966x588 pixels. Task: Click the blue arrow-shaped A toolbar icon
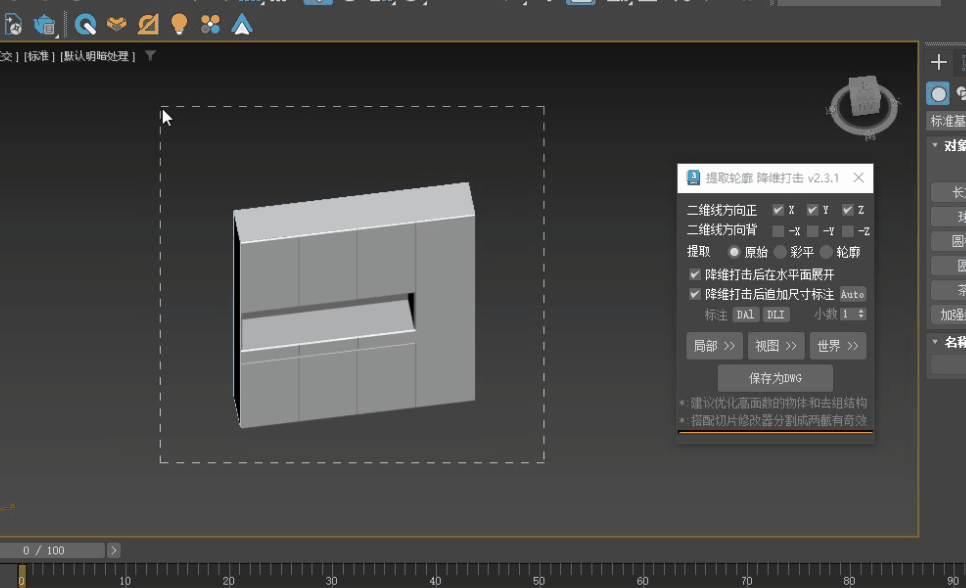(242, 25)
